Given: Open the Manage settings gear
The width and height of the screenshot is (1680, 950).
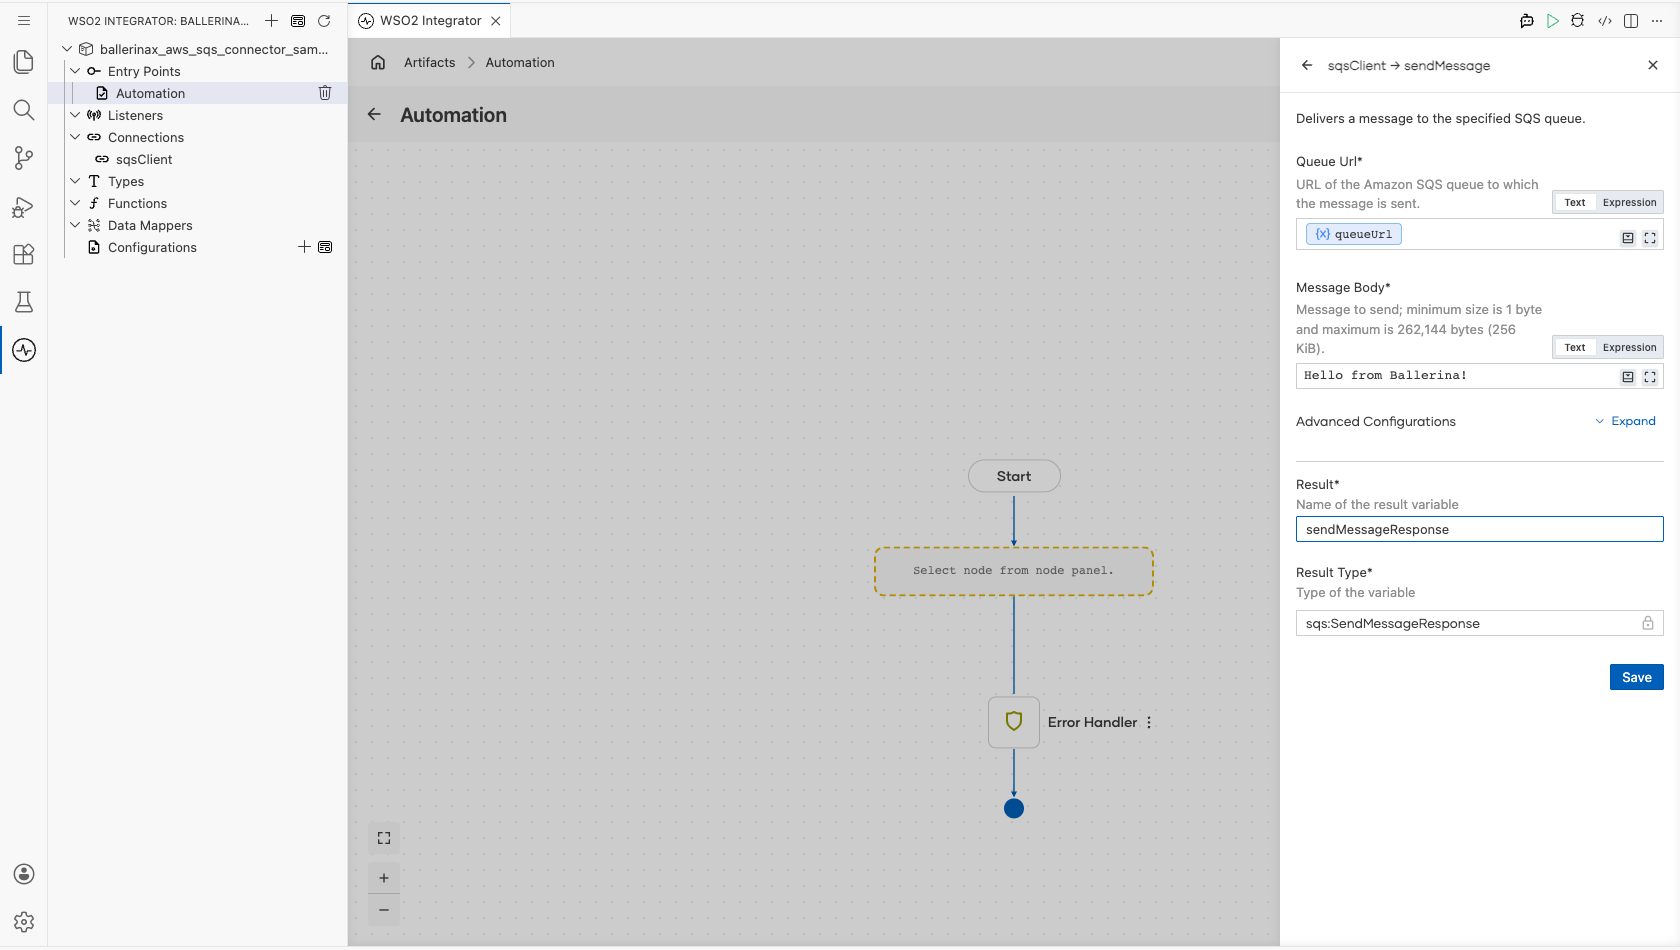Looking at the screenshot, I should (24, 922).
